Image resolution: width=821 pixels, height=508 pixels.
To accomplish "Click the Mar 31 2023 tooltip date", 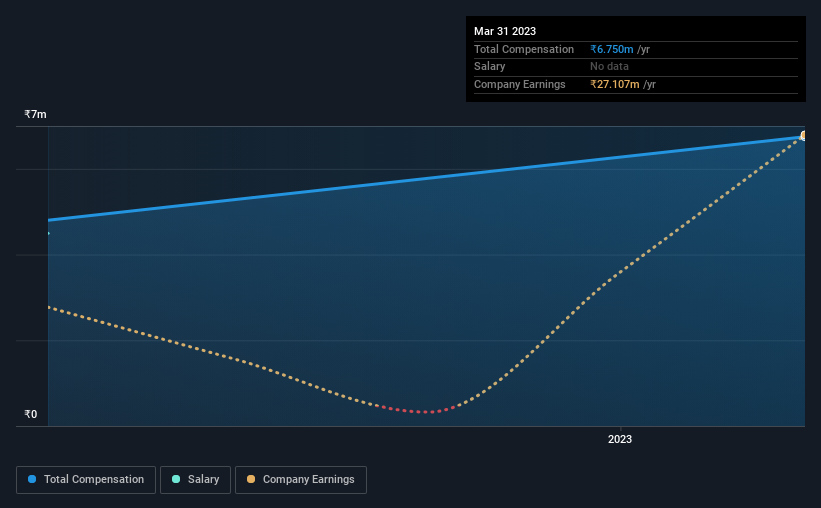I will pyautogui.click(x=505, y=31).
